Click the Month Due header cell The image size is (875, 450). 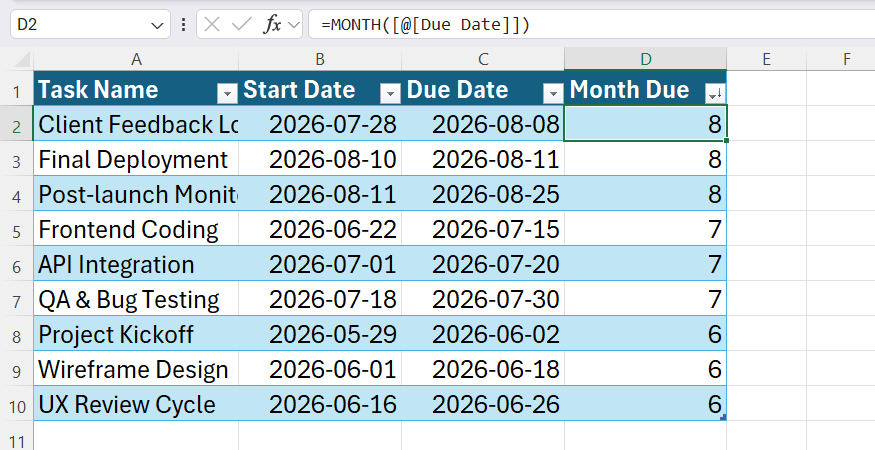[x=646, y=88]
